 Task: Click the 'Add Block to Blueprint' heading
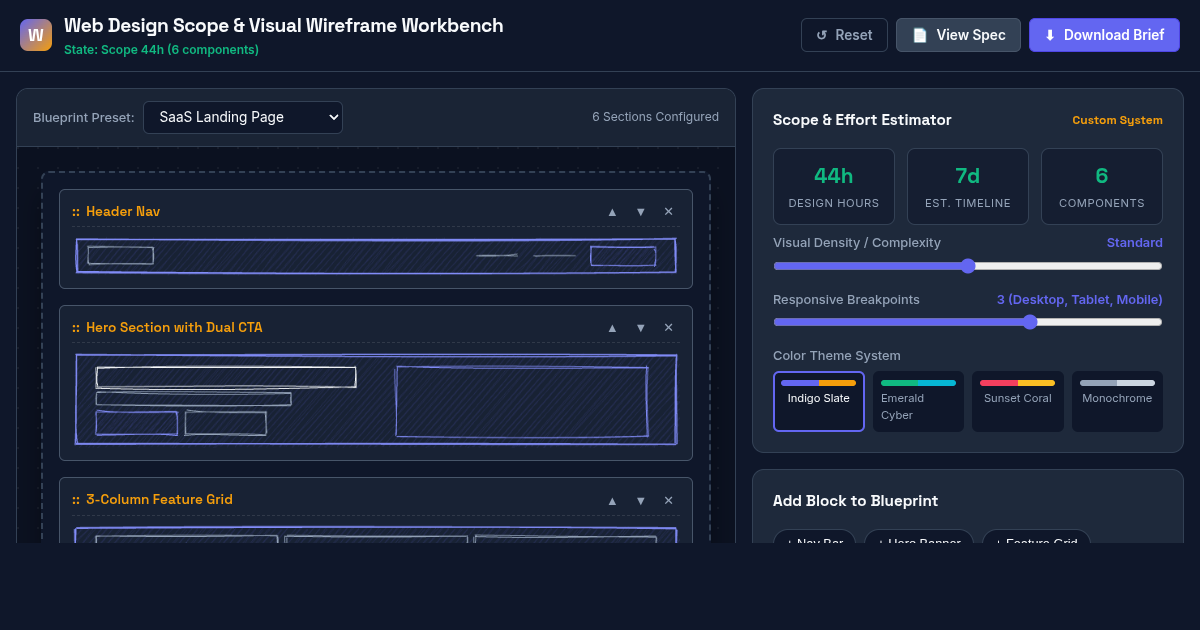pos(855,501)
